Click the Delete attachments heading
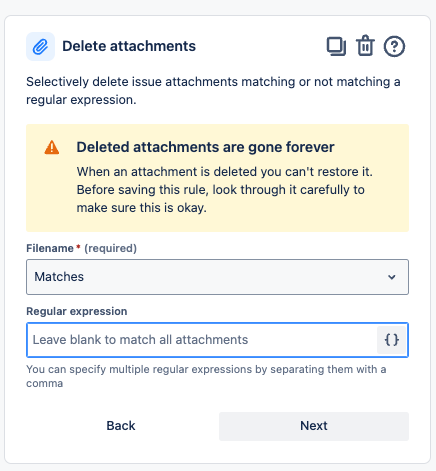This screenshot has height=471, width=436. click(x=129, y=46)
